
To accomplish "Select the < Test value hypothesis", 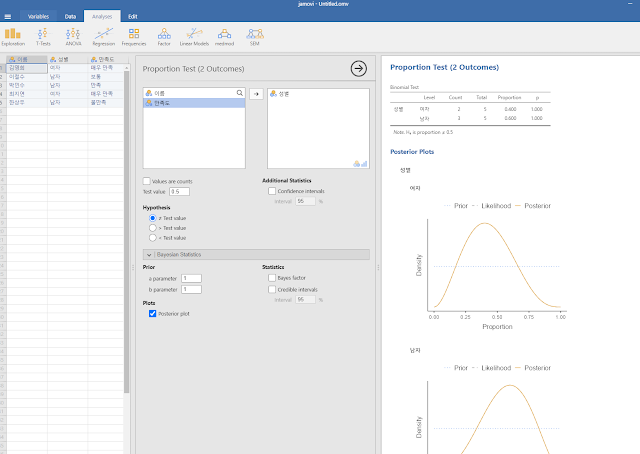I will coord(153,238).
